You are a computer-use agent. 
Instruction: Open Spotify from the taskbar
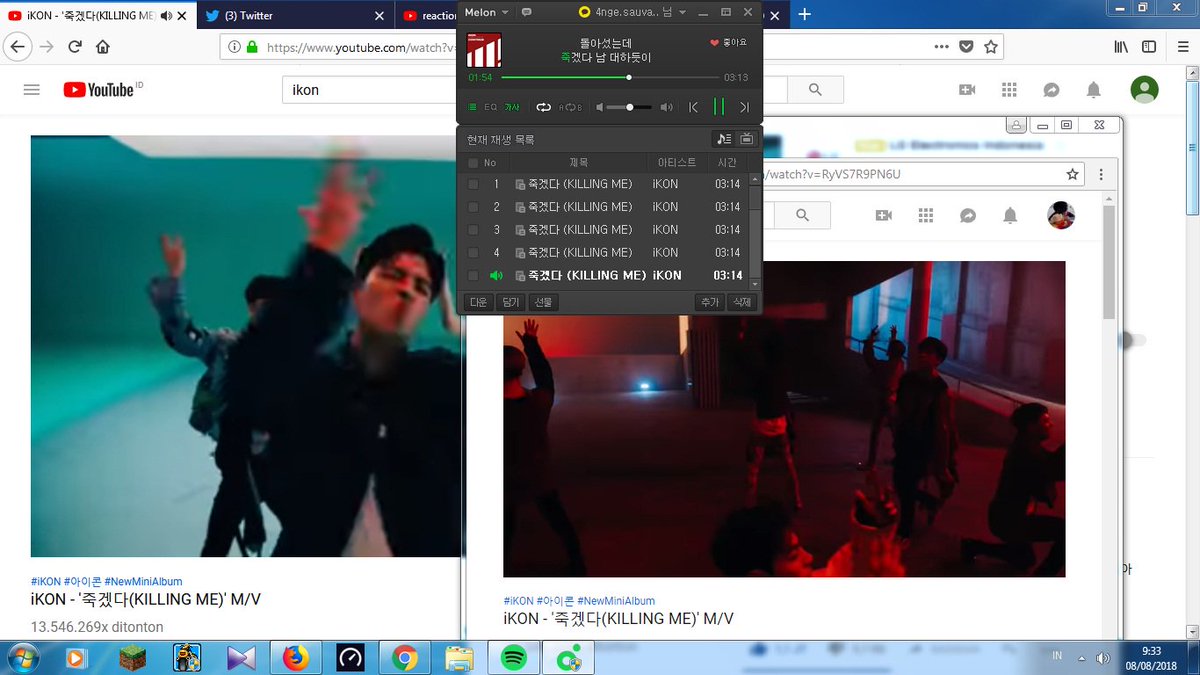tap(513, 657)
